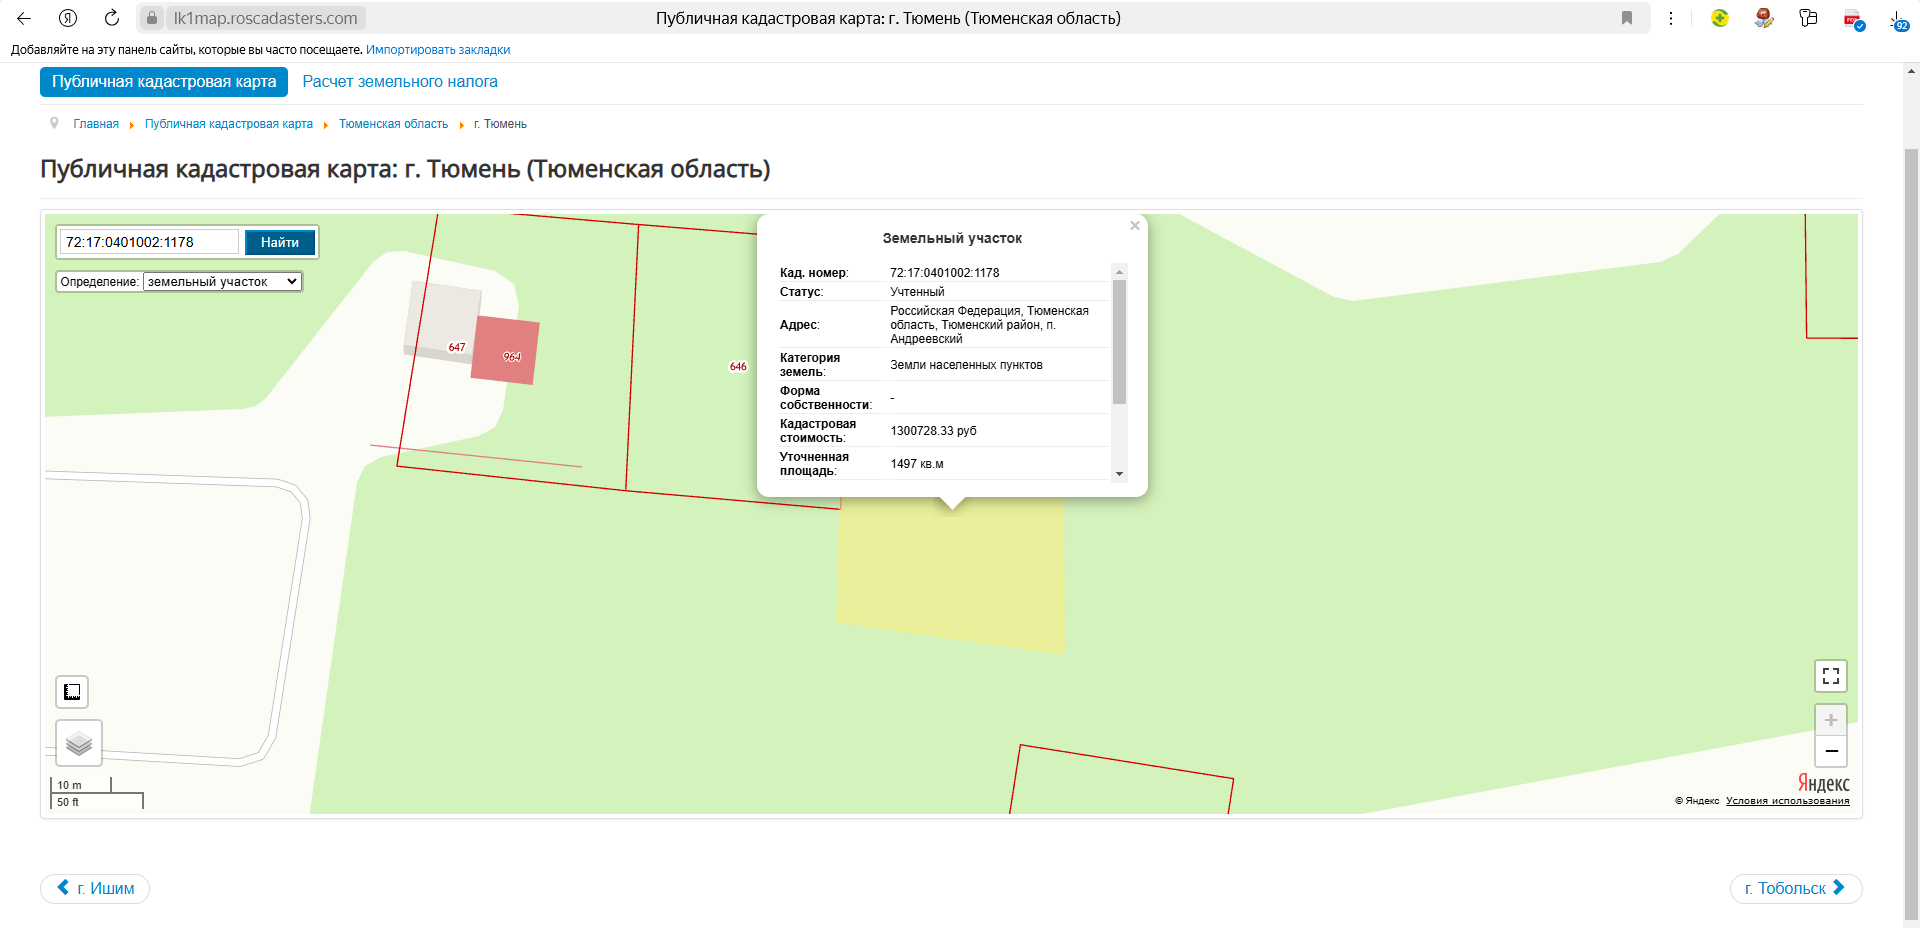Close the Земельный участок popup
The height and width of the screenshot is (928, 1920).
click(1135, 226)
